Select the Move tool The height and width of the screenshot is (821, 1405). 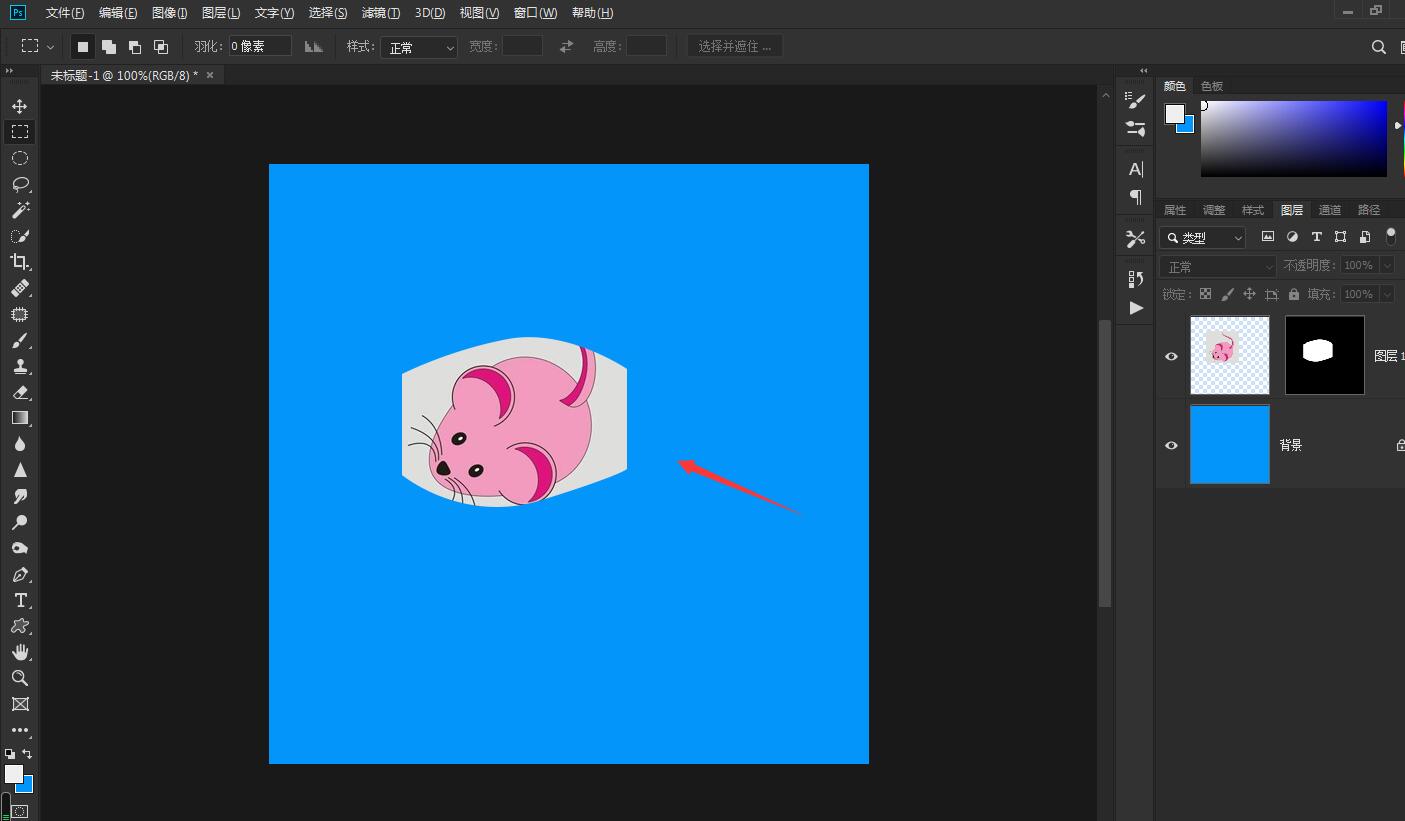tap(20, 106)
